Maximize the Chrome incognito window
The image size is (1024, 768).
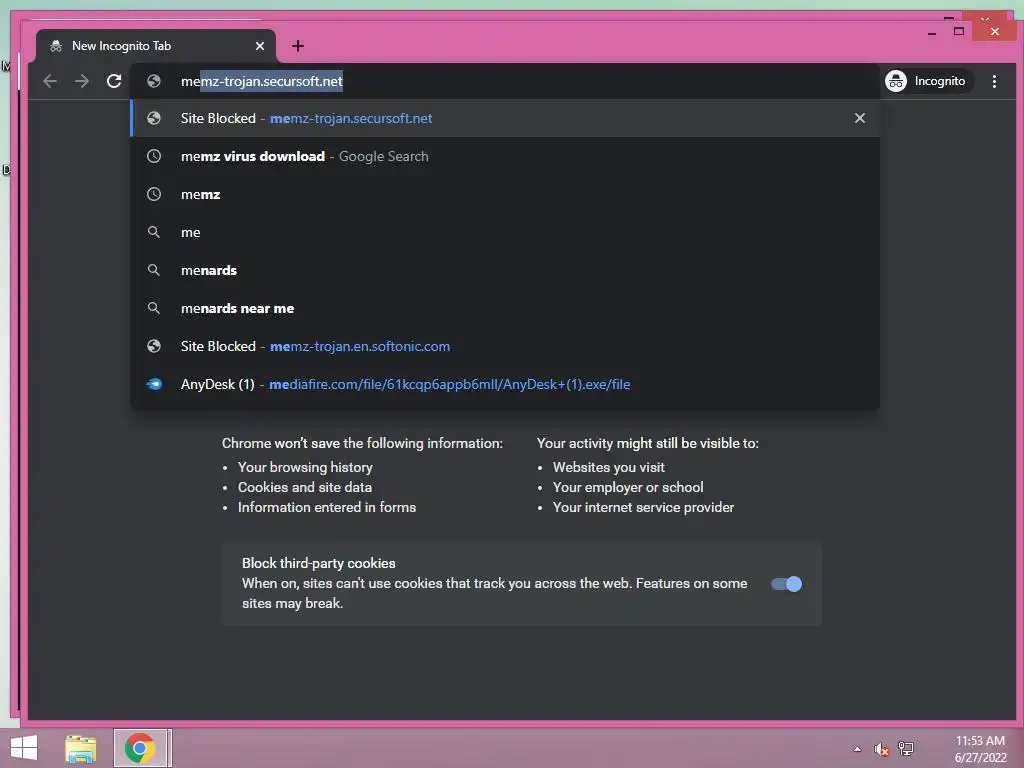click(x=959, y=31)
